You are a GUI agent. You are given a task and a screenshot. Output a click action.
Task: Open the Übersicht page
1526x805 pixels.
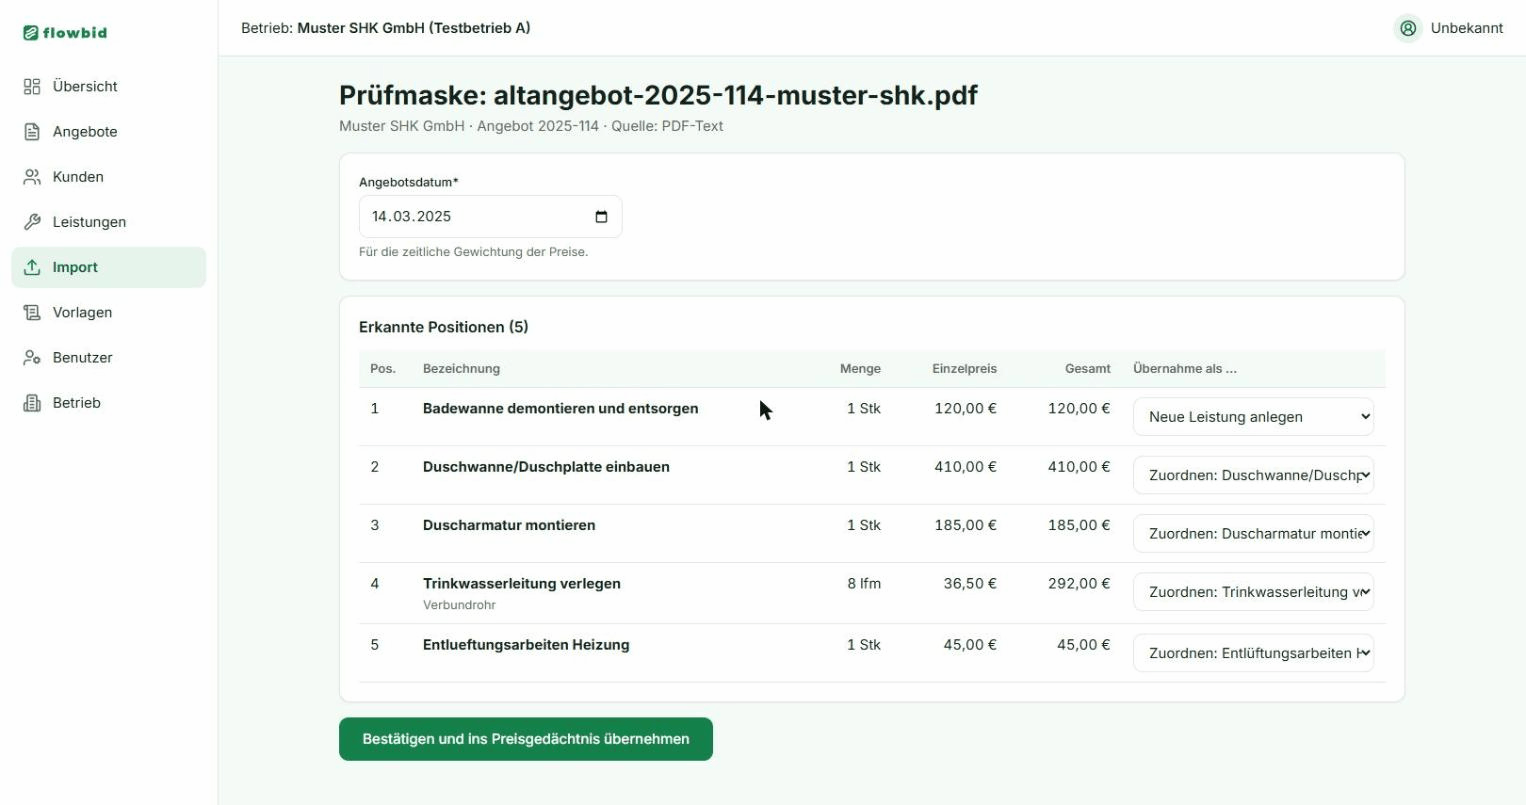point(108,87)
